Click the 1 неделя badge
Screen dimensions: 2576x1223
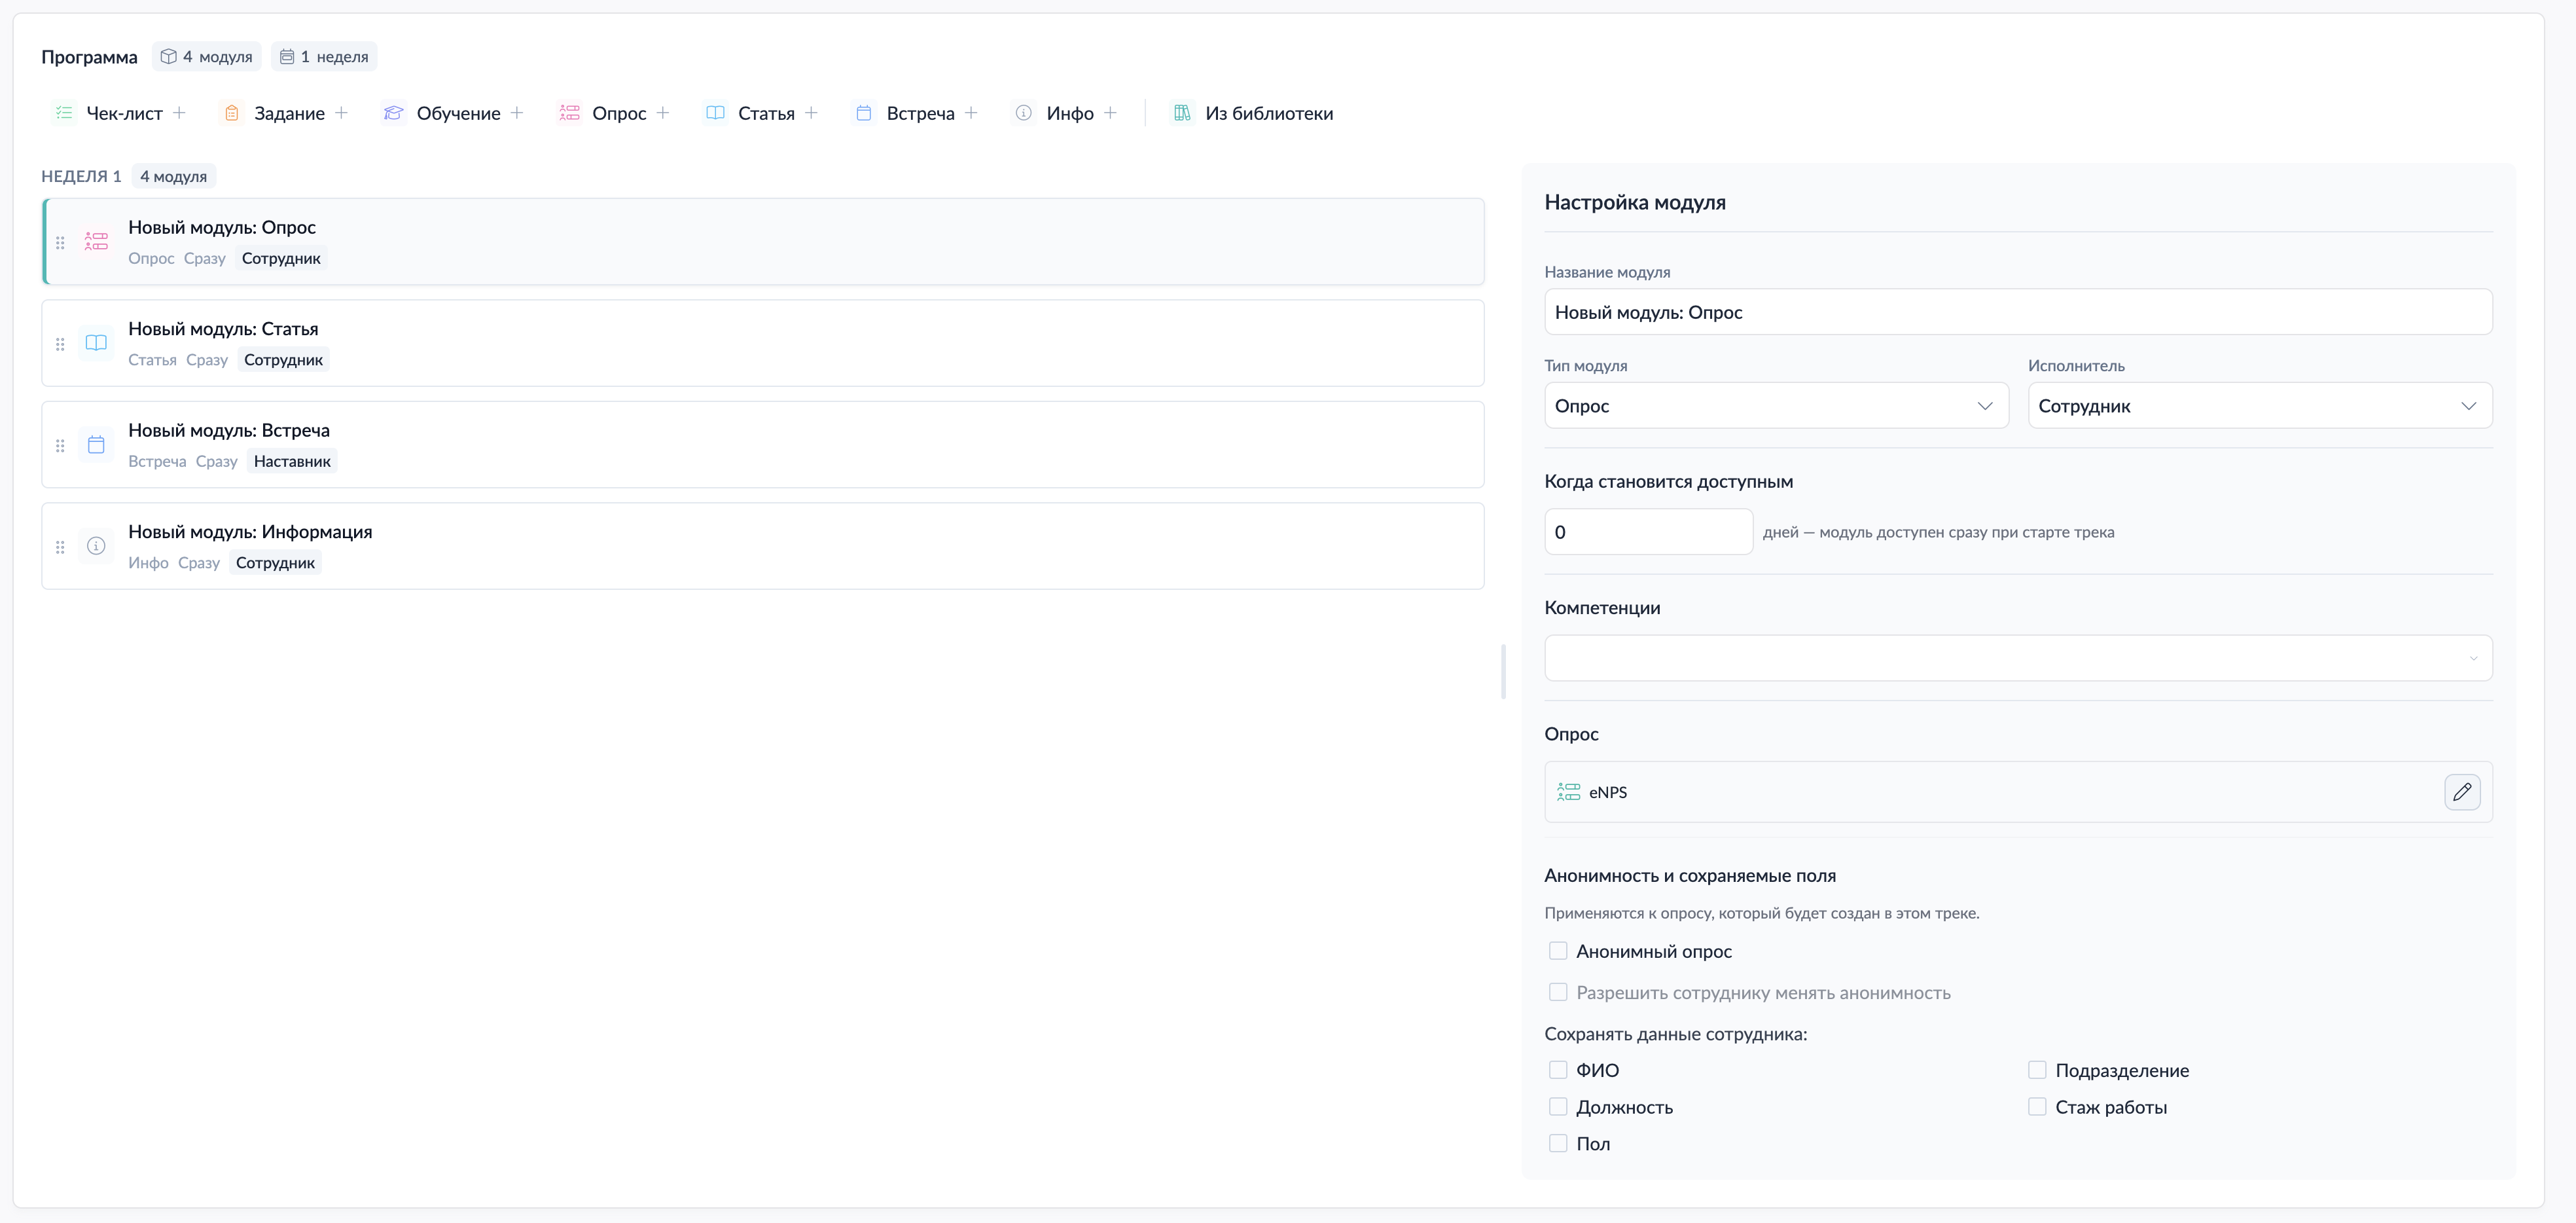[323, 56]
